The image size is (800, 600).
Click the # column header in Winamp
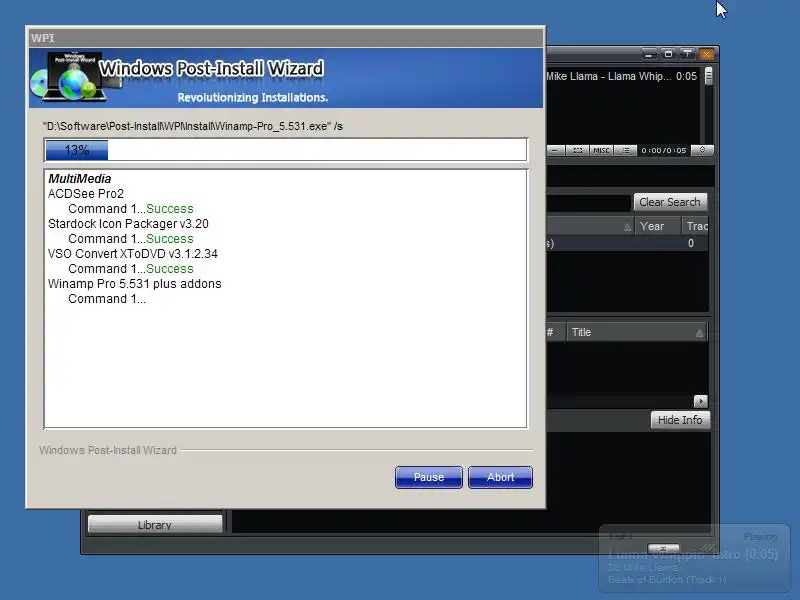[x=555, y=332]
